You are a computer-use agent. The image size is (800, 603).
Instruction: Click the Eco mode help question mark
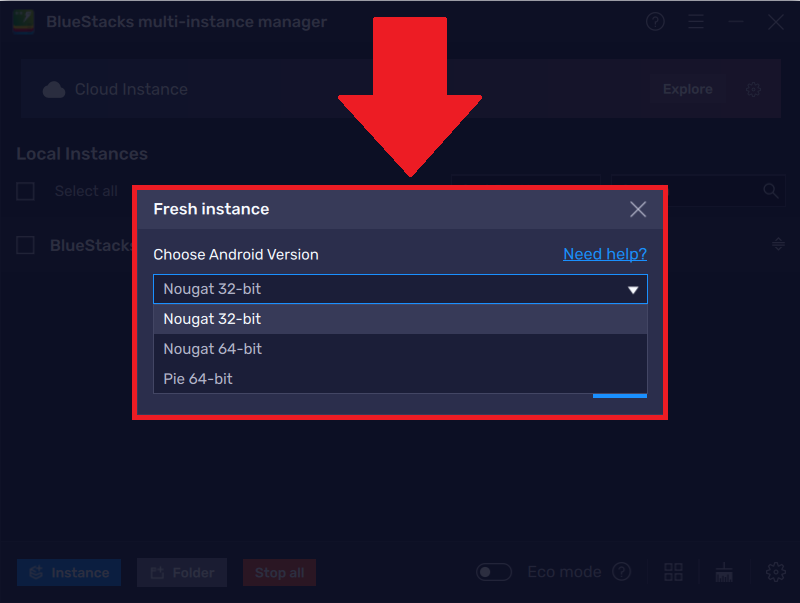621,572
